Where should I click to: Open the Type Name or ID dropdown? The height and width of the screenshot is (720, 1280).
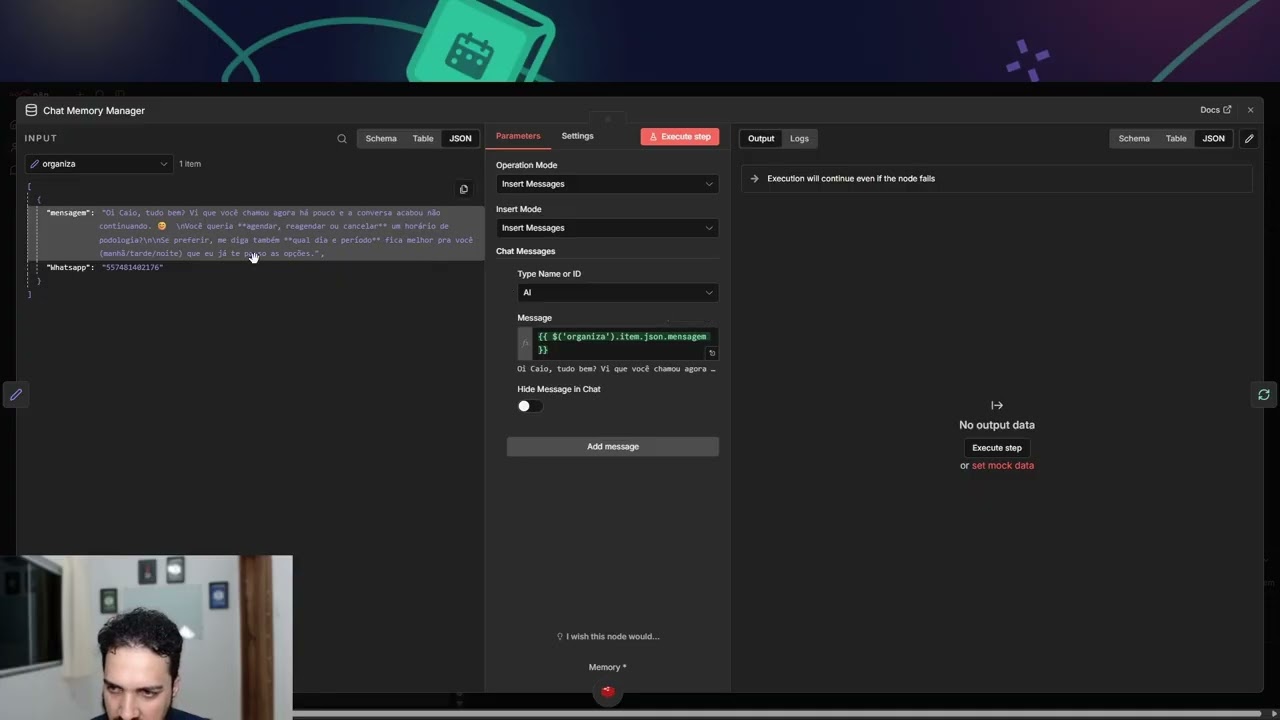coord(618,293)
